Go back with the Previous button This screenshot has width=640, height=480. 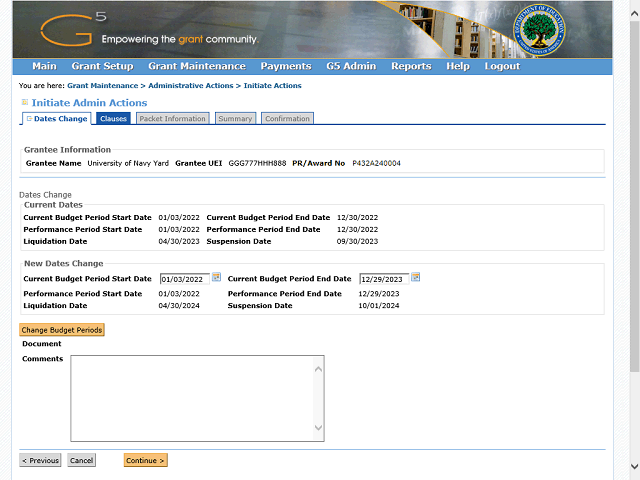(40, 460)
